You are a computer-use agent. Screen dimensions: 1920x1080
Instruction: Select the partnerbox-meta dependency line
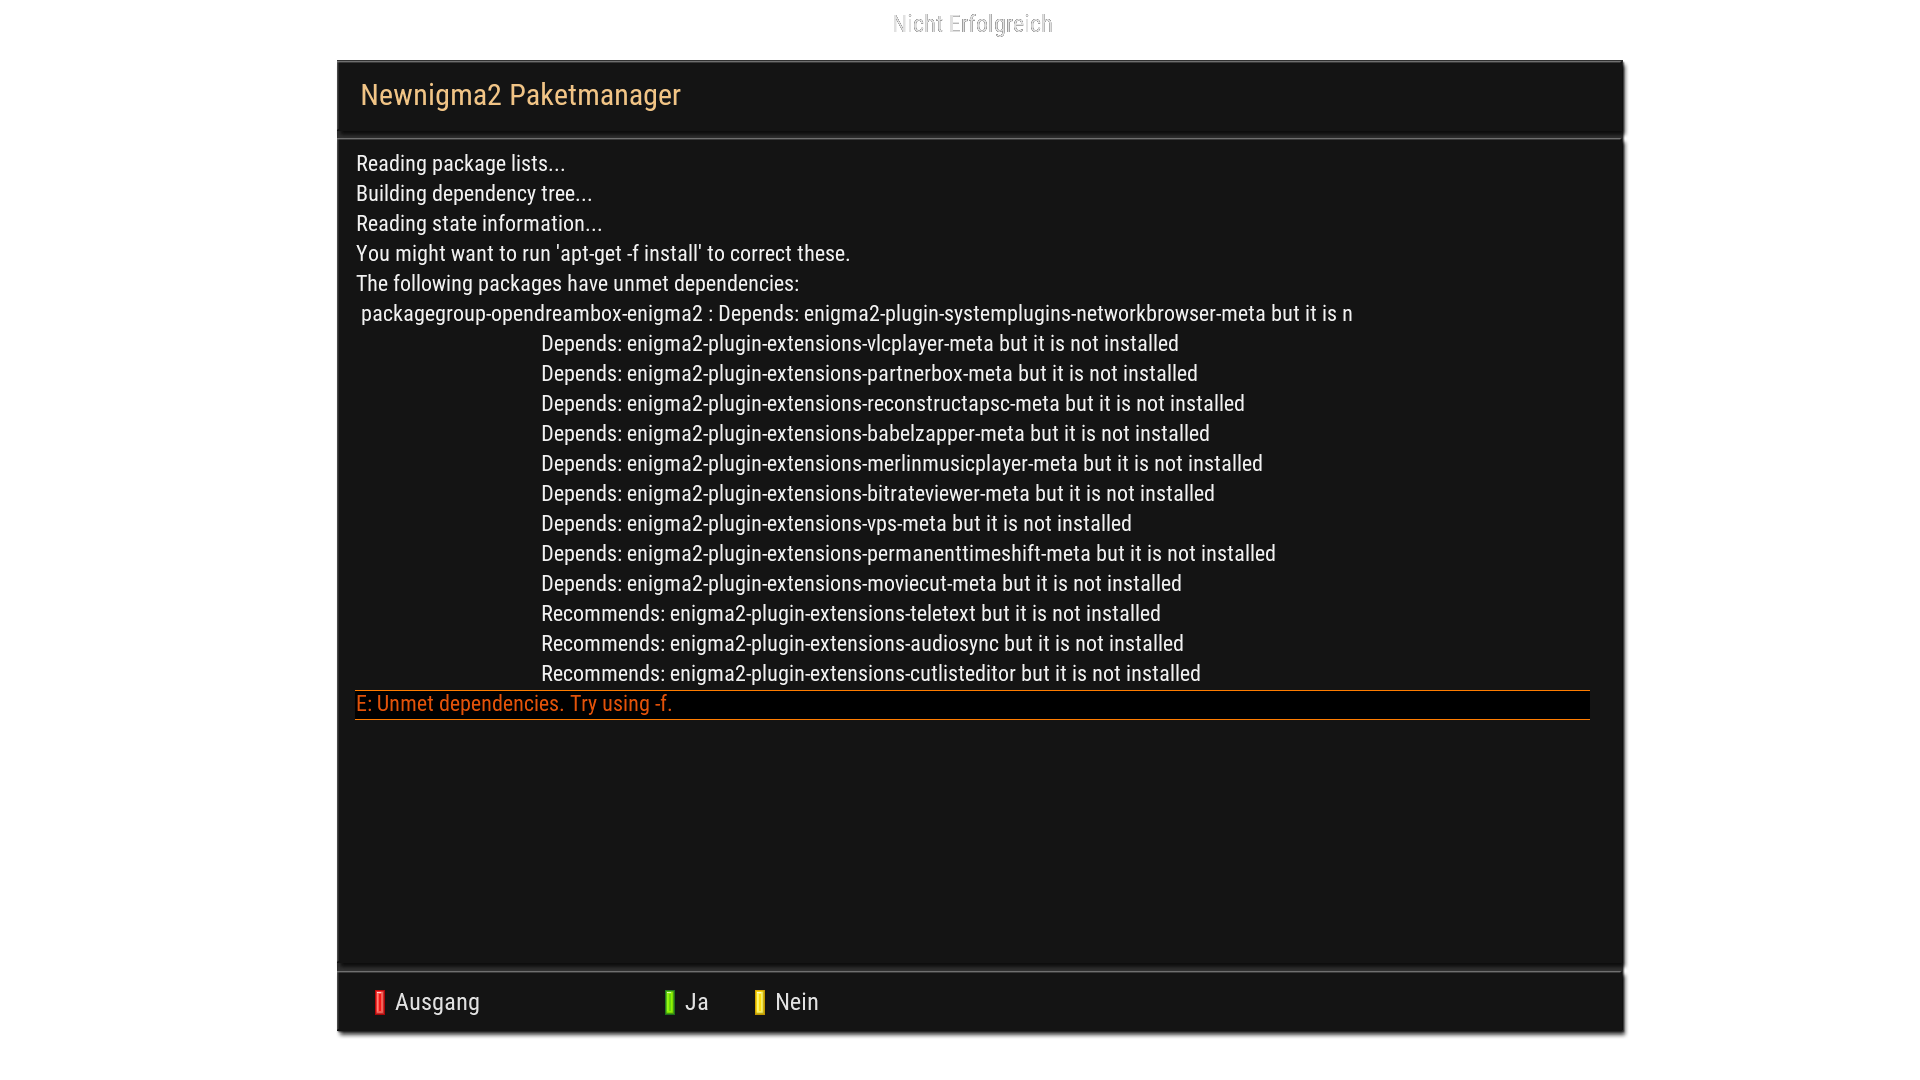click(x=869, y=374)
